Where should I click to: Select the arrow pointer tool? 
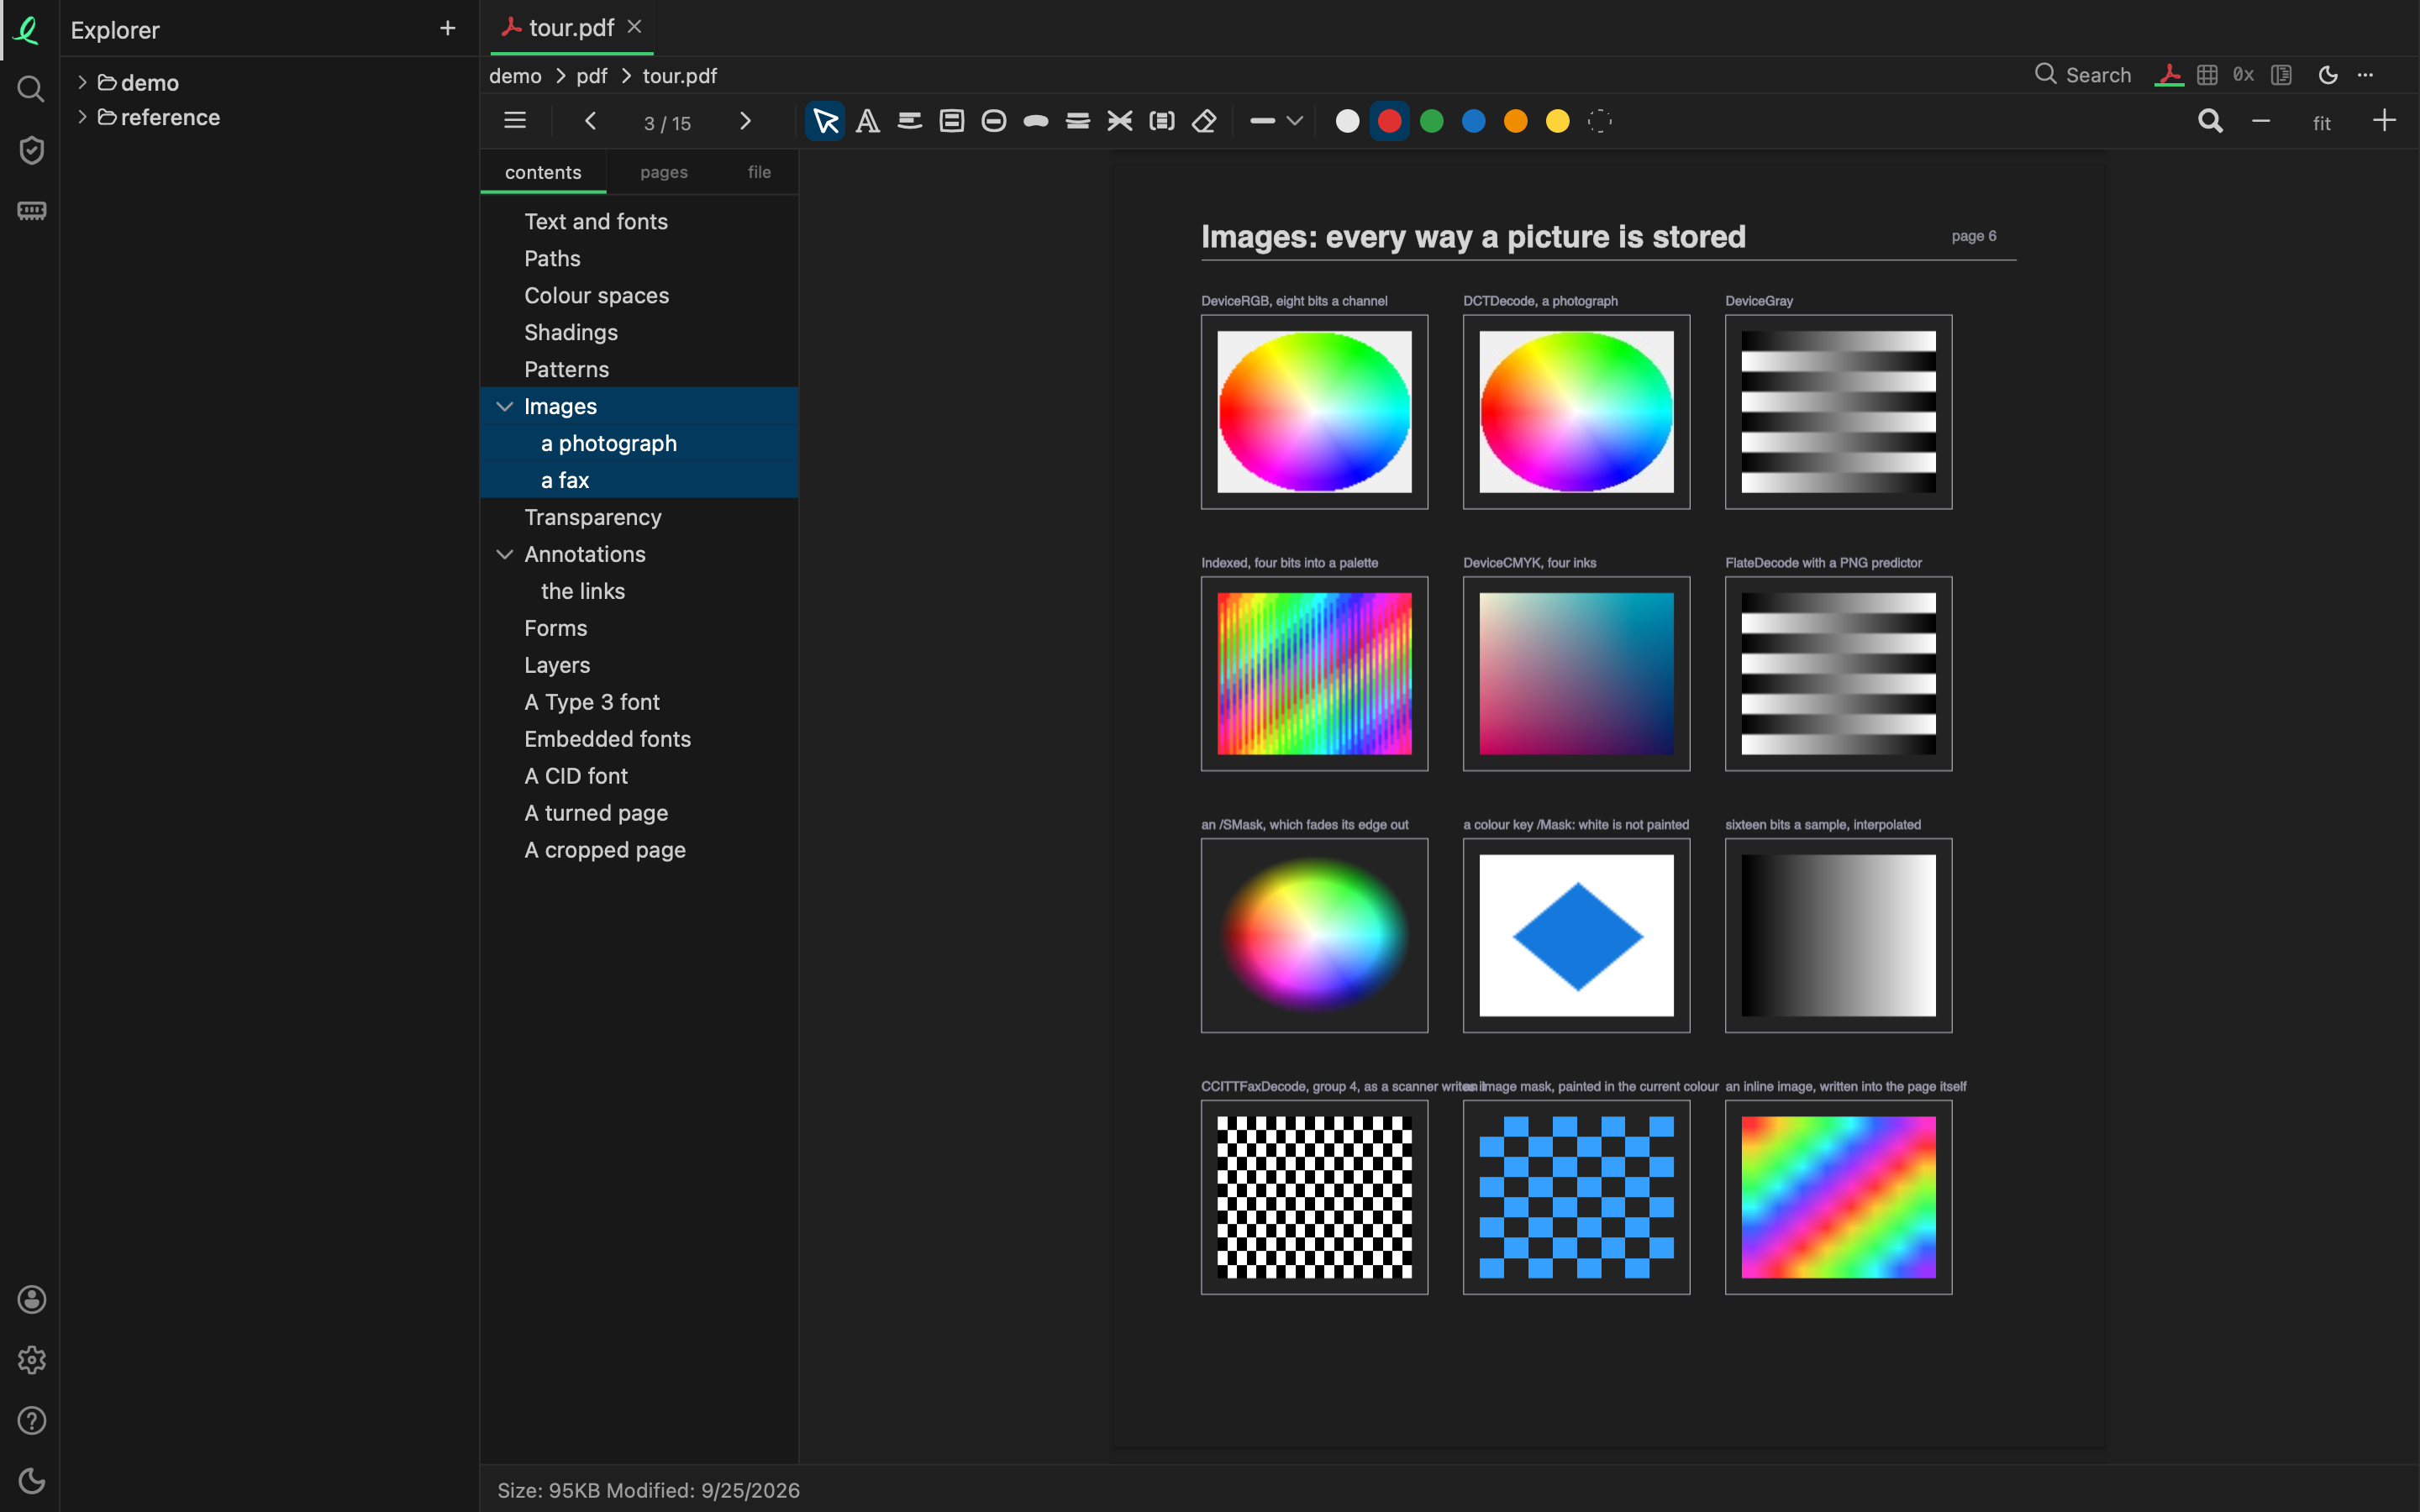click(825, 122)
